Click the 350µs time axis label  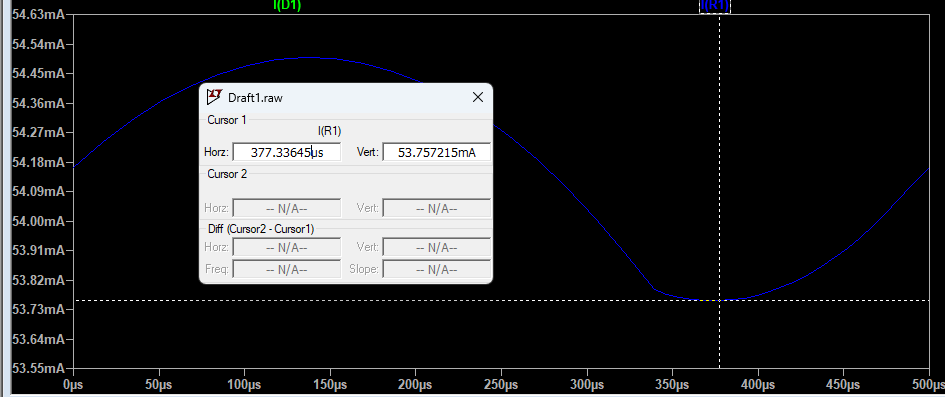[x=672, y=384]
